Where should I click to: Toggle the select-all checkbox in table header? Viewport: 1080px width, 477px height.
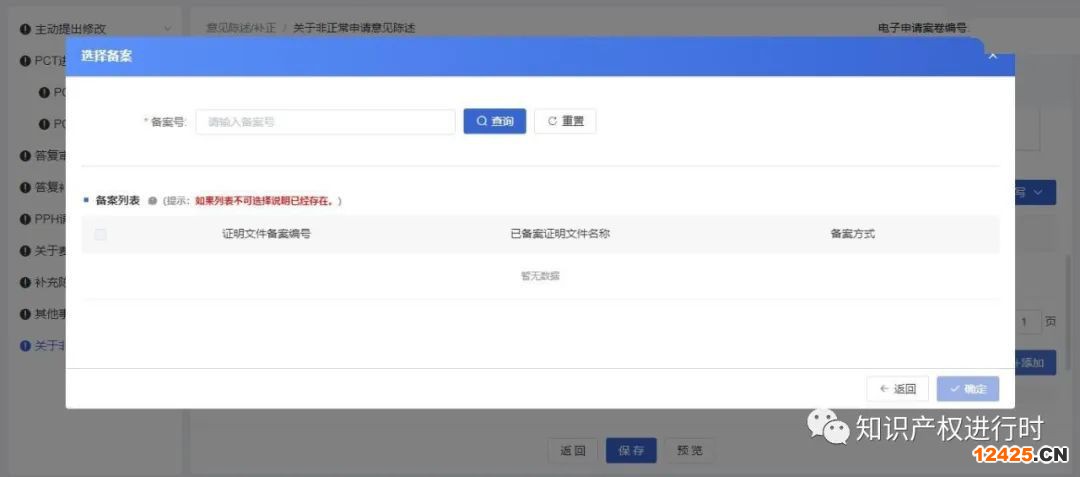click(100, 234)
